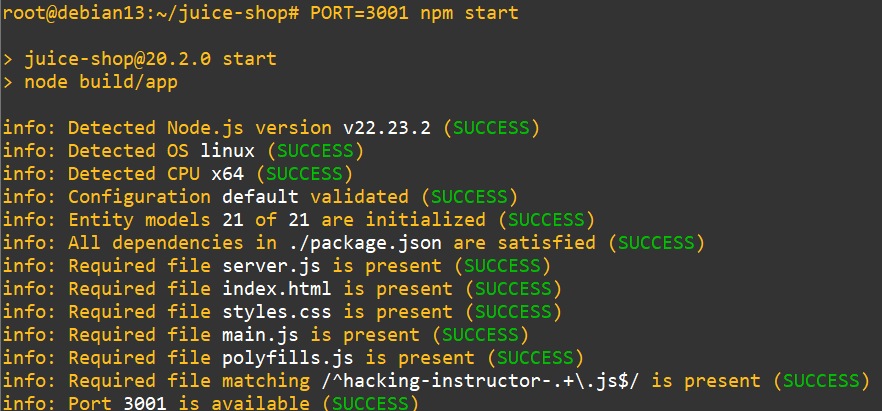
Task: Click SUCCESS on the Detected OS line
Action: [316, 151]
